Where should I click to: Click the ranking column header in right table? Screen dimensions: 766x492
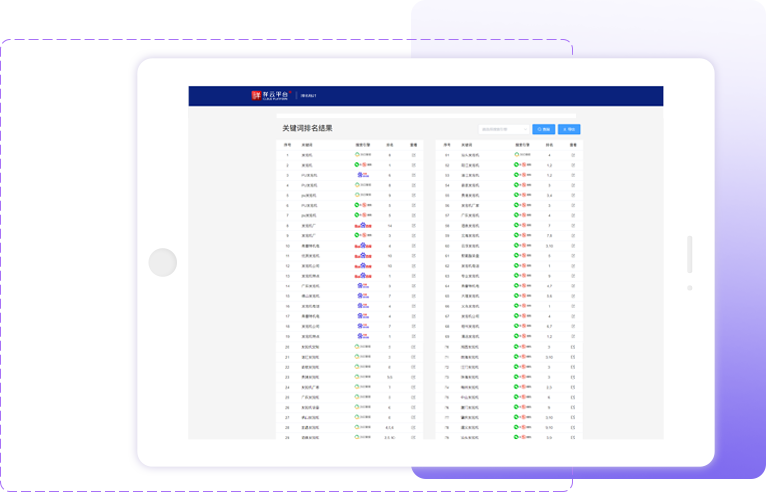[549, 144]
